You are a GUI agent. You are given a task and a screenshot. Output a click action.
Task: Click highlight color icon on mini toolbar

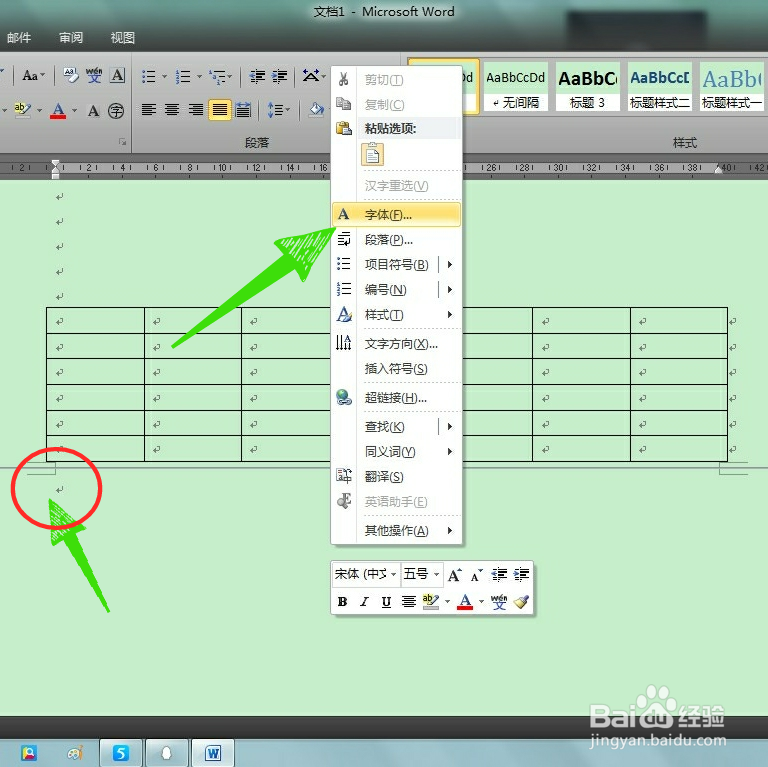pos(431,601)
